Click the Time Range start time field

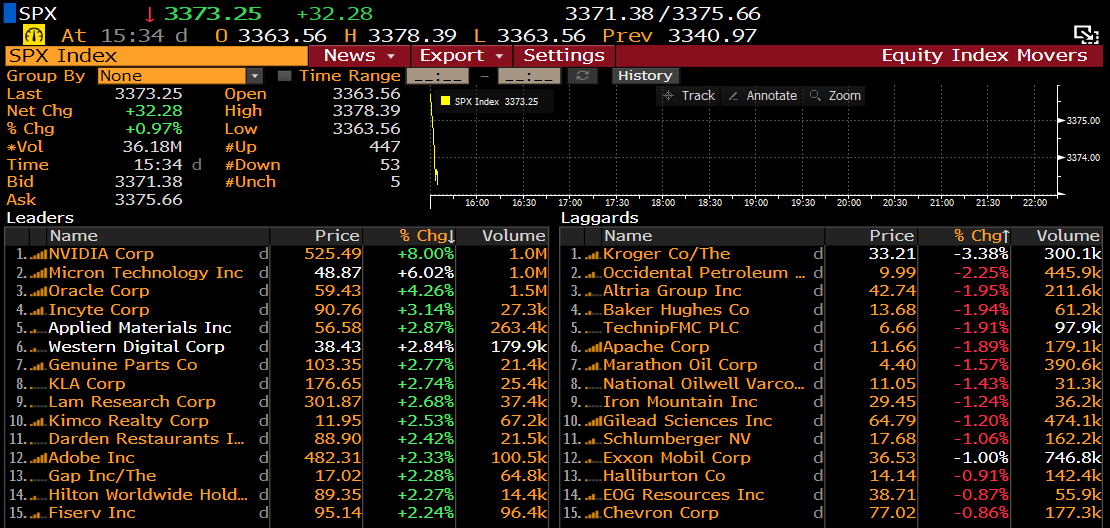[x=437, y=76]
